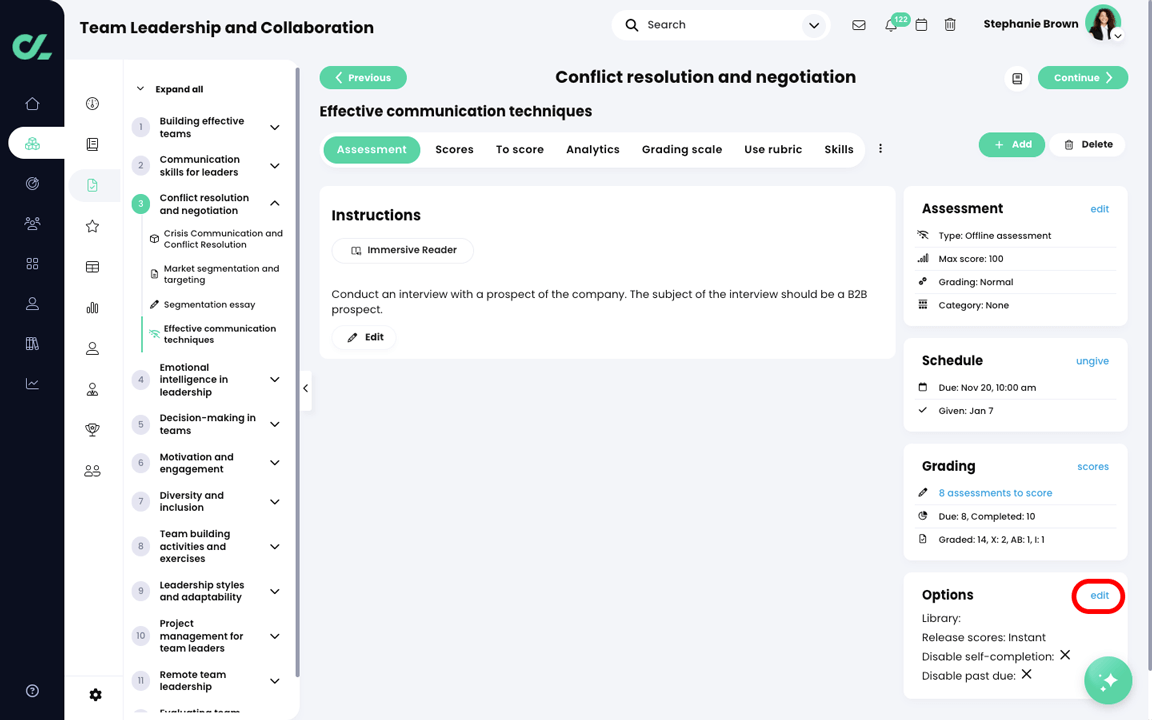Collapse Conflict resolution and negotiation section
The height and width of the screenshot is (720, 1152).
pyautogui.click(x=275, y=204)
